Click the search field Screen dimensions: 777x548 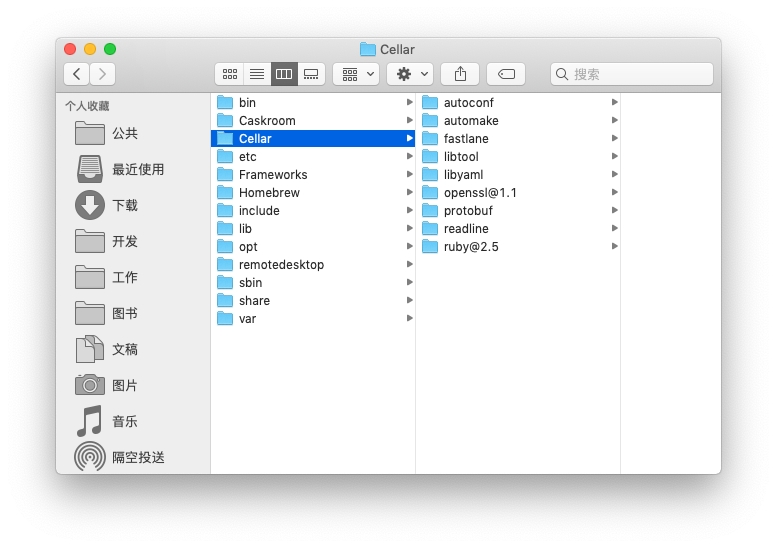click(x=632, y=74)
